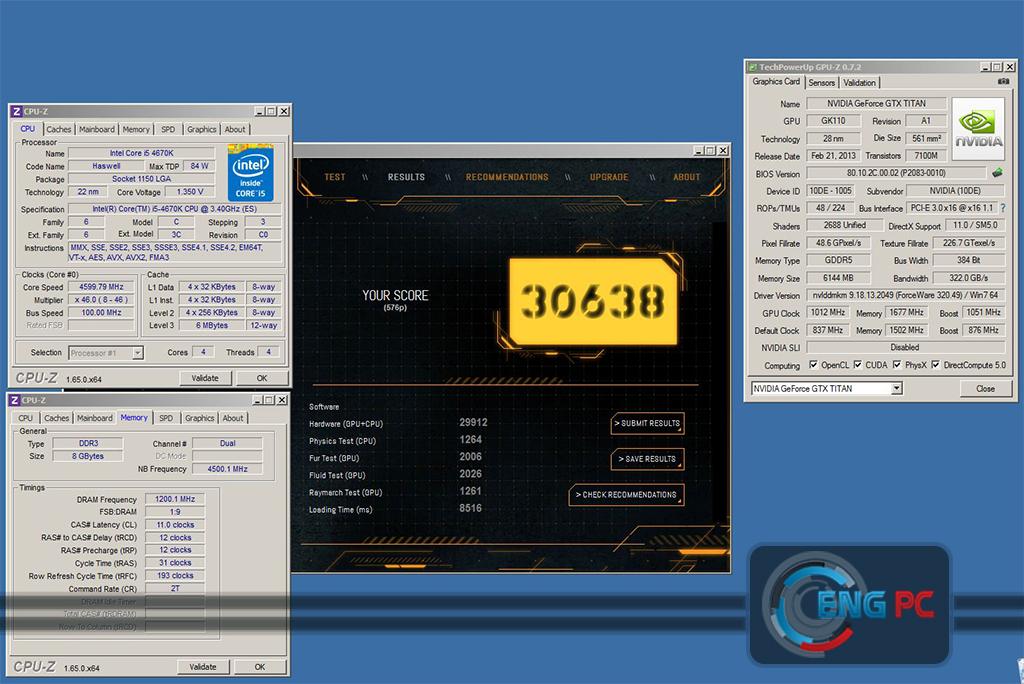Click SUBMIT RESULTS button
Image resolution: width=1024 pixels, height=684 pixels.
[647, 423]
